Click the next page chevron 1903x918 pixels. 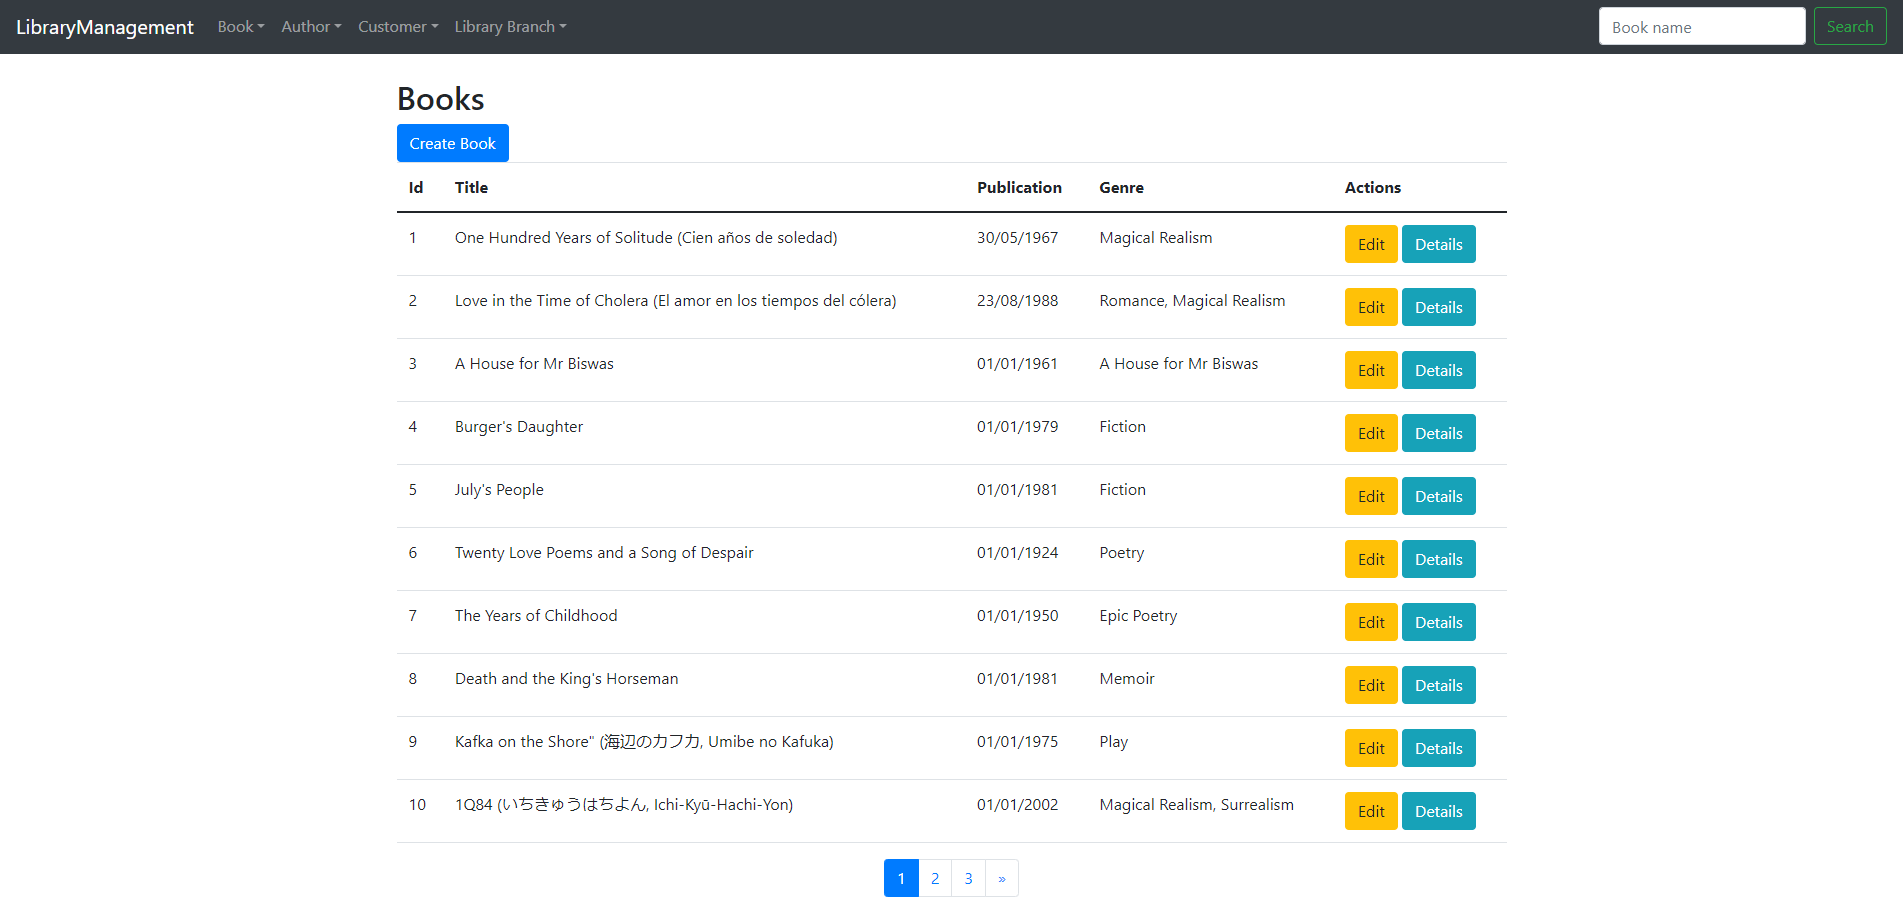tap(1001, 878)
